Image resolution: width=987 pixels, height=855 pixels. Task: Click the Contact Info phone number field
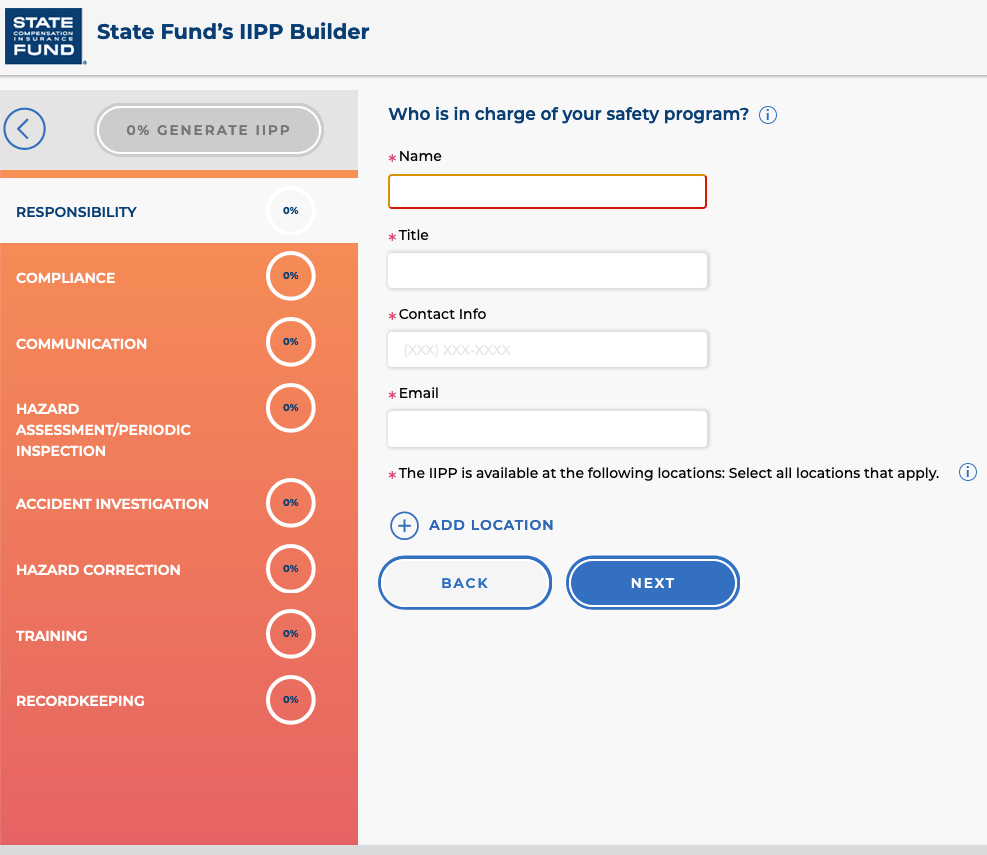click(x=547, y=349)
